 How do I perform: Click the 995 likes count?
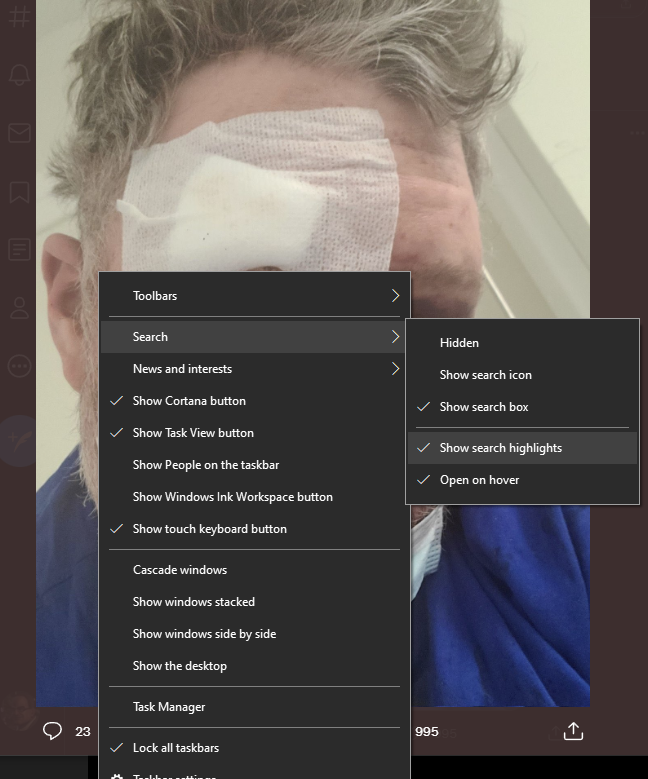tap(427, 731)
